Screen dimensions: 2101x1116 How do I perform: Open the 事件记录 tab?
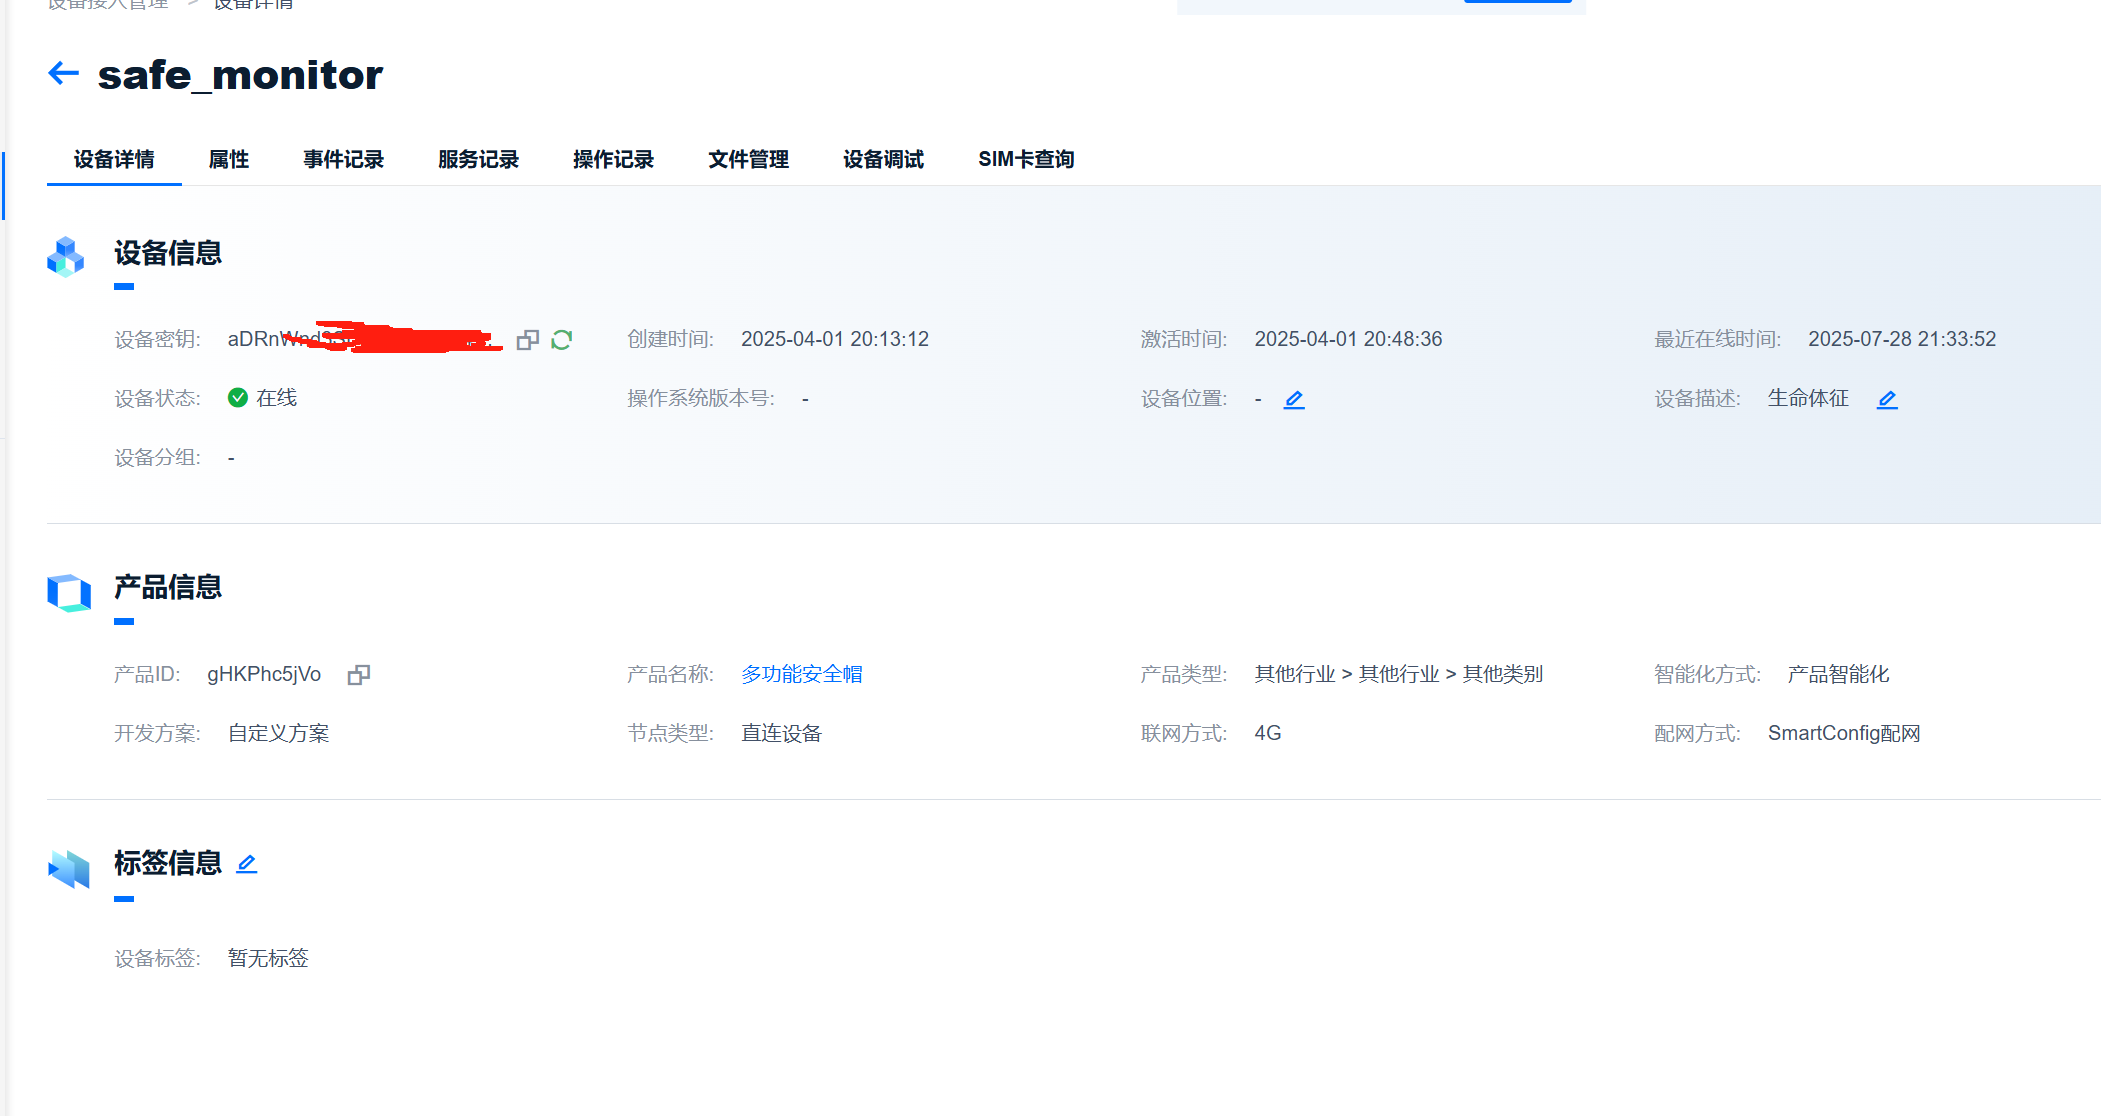pos(343,159)
